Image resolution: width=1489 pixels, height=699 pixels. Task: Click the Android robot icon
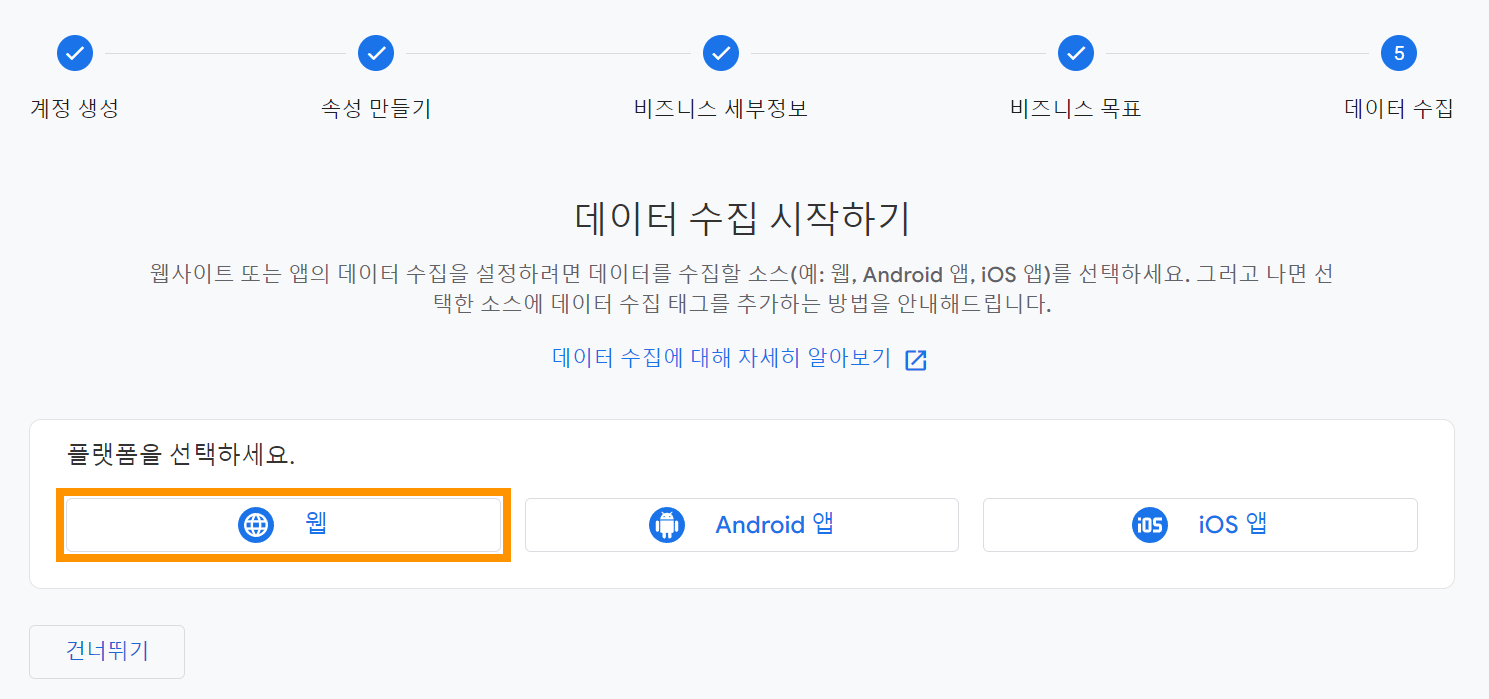(666, 525)
